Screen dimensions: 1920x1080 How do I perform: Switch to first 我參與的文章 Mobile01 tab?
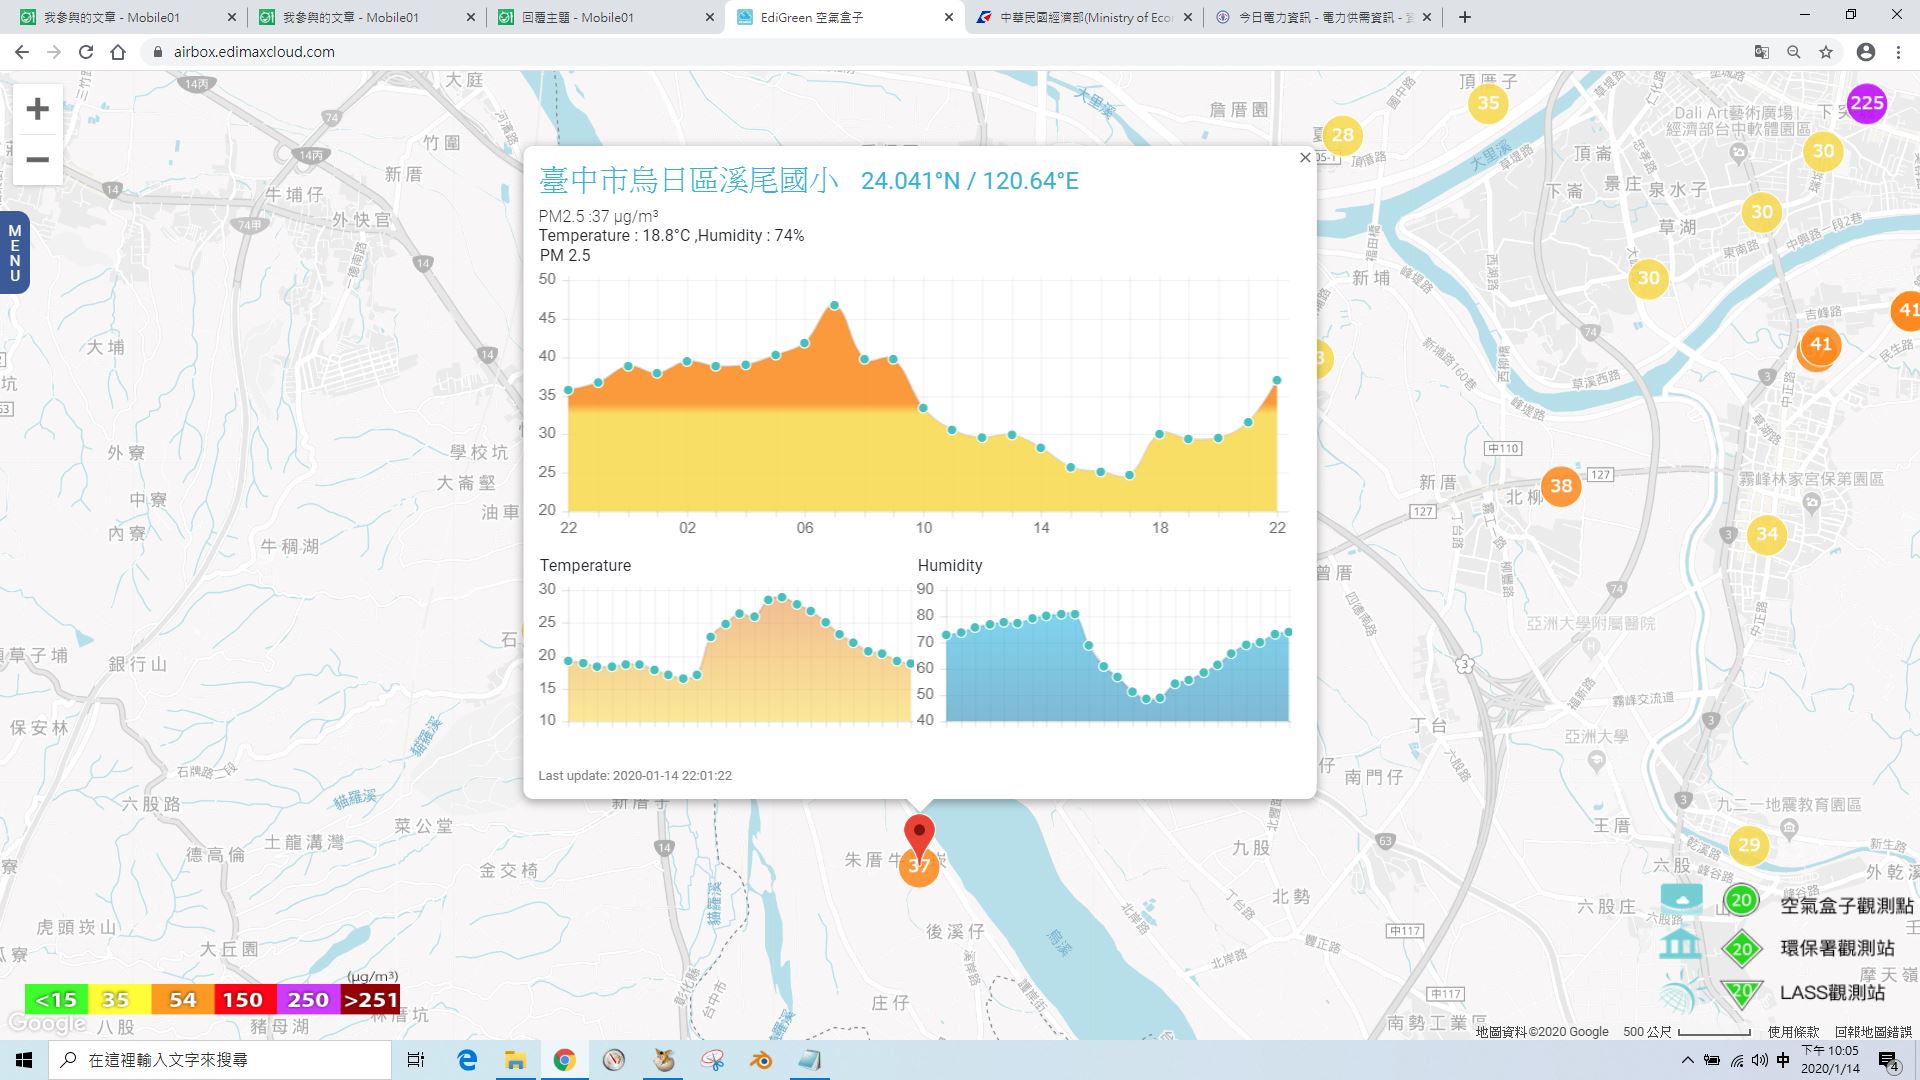tap(127, 17)
